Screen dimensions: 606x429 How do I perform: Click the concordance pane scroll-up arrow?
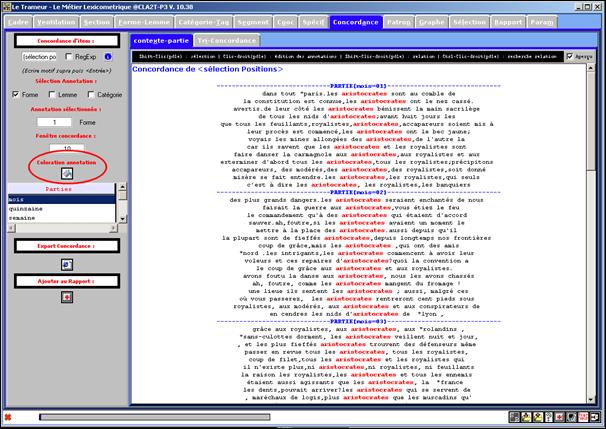[591, 68]
